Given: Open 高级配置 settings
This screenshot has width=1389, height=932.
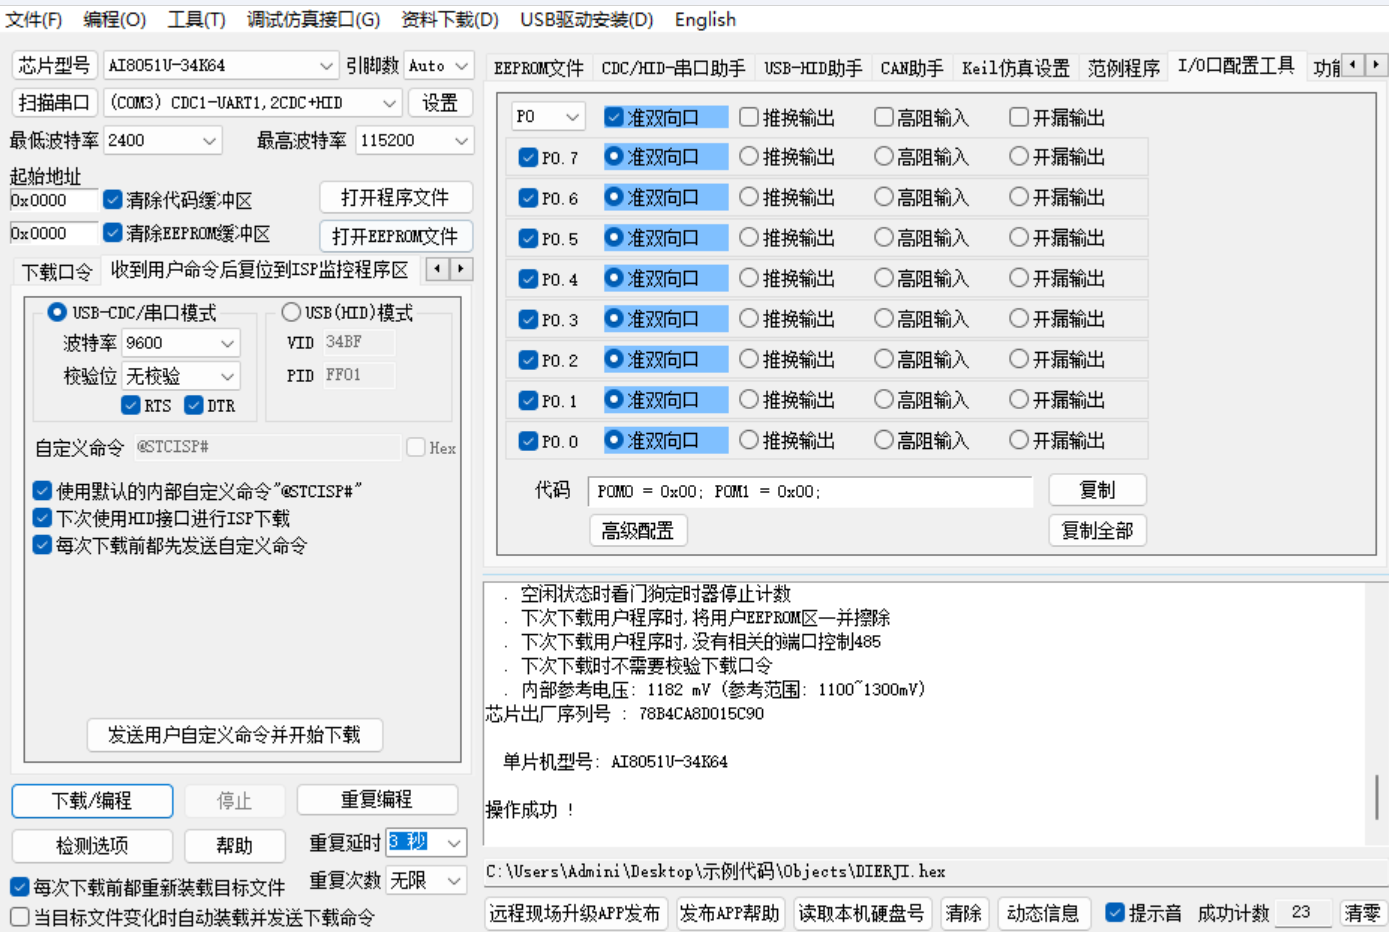Looking at the screenshot, I should (638, 530).
